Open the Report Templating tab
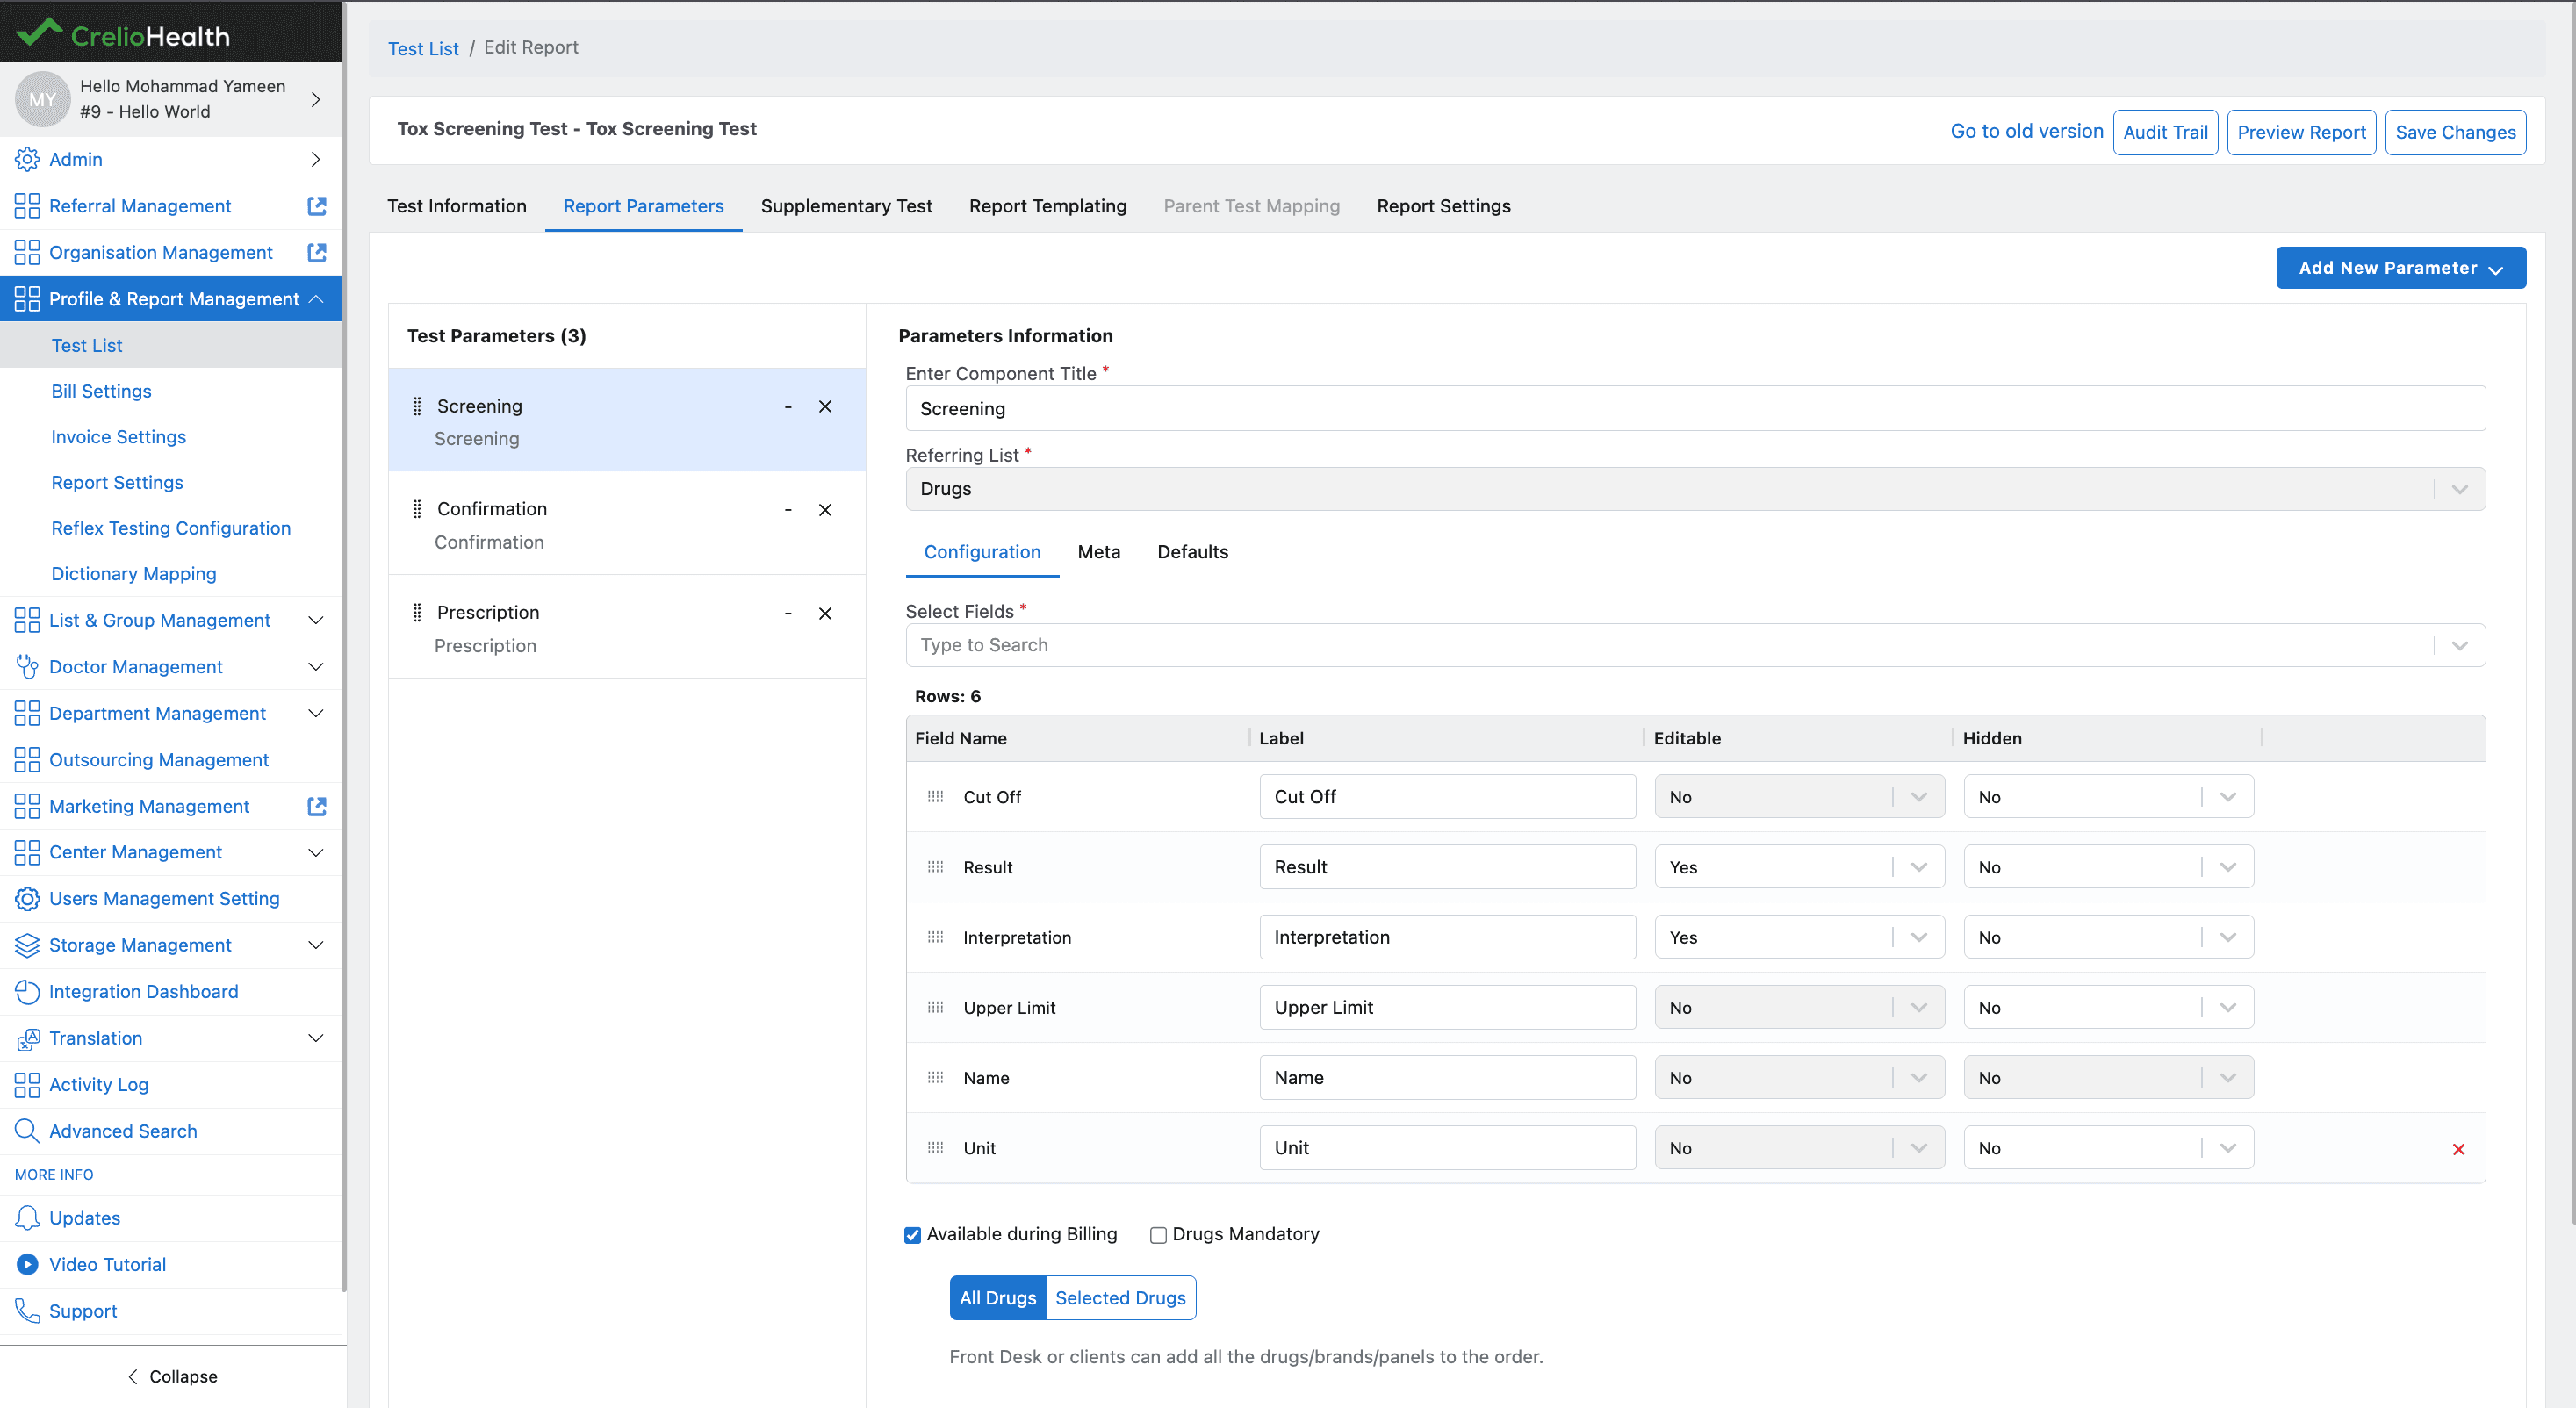The width and height of the screenshot is (2576, 1408). point(1047,206)
